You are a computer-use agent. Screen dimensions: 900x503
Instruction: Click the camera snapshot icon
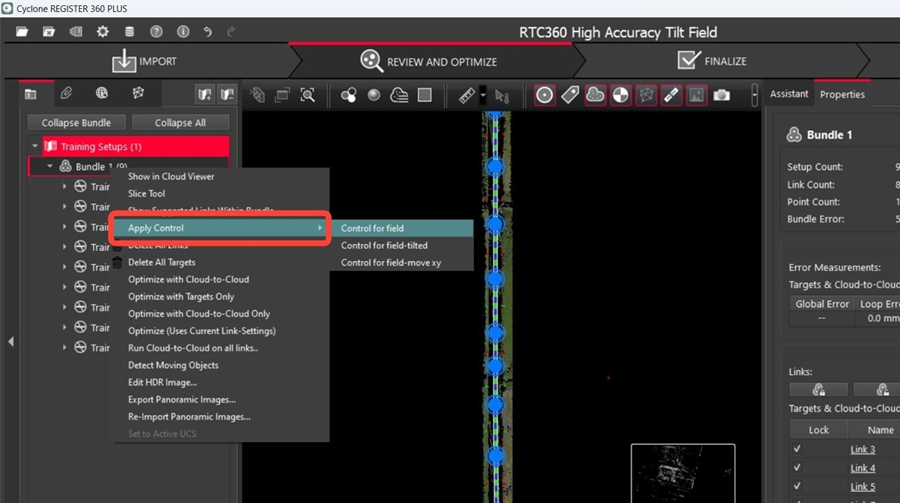click(x=722, y=95)
